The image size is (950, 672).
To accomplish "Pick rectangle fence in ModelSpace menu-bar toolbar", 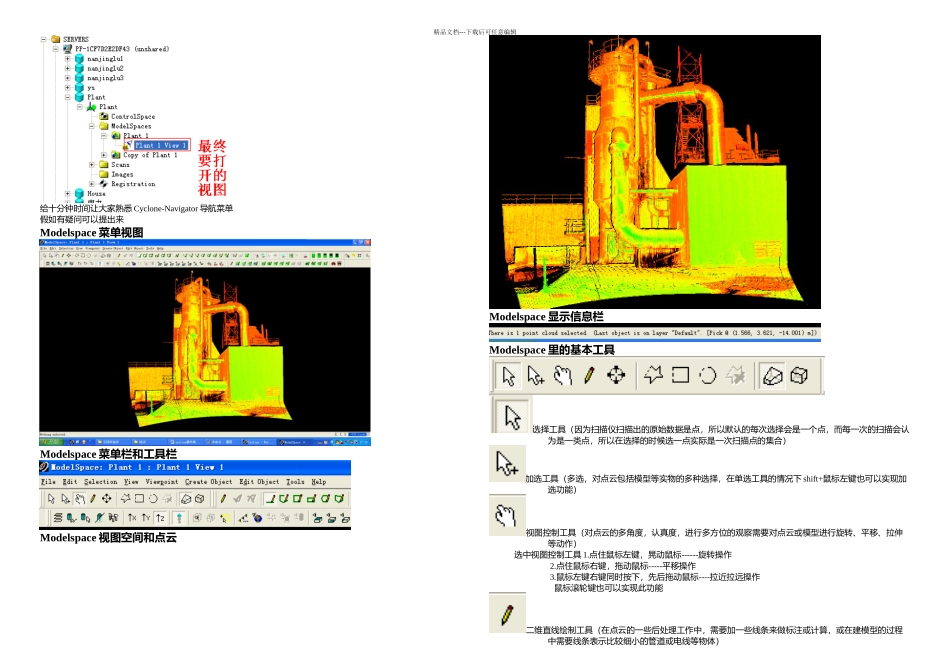I will pos(139,499).
